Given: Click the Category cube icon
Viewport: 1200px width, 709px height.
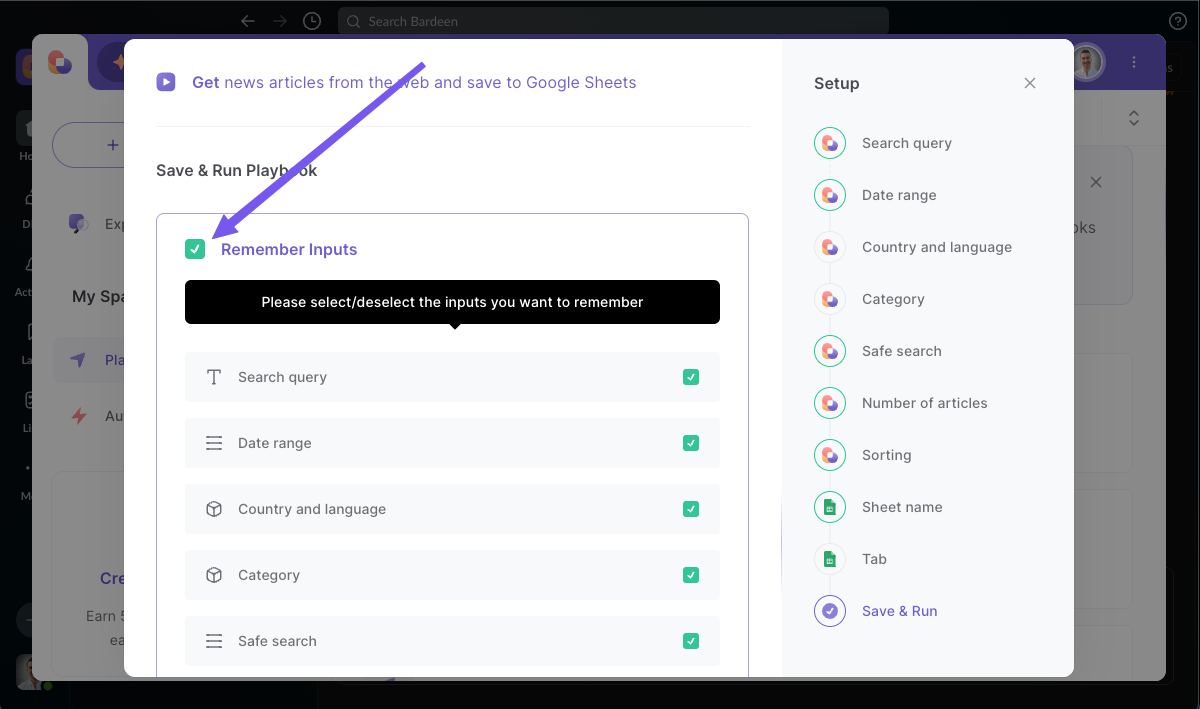Looking at the screenshot, I should click(x=214, y=575).
